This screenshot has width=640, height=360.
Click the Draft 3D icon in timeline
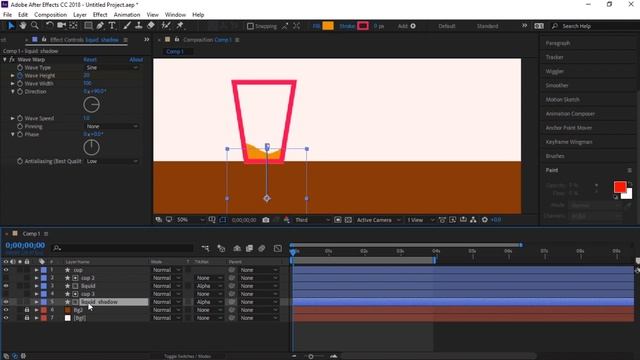[x=221, y=248]
